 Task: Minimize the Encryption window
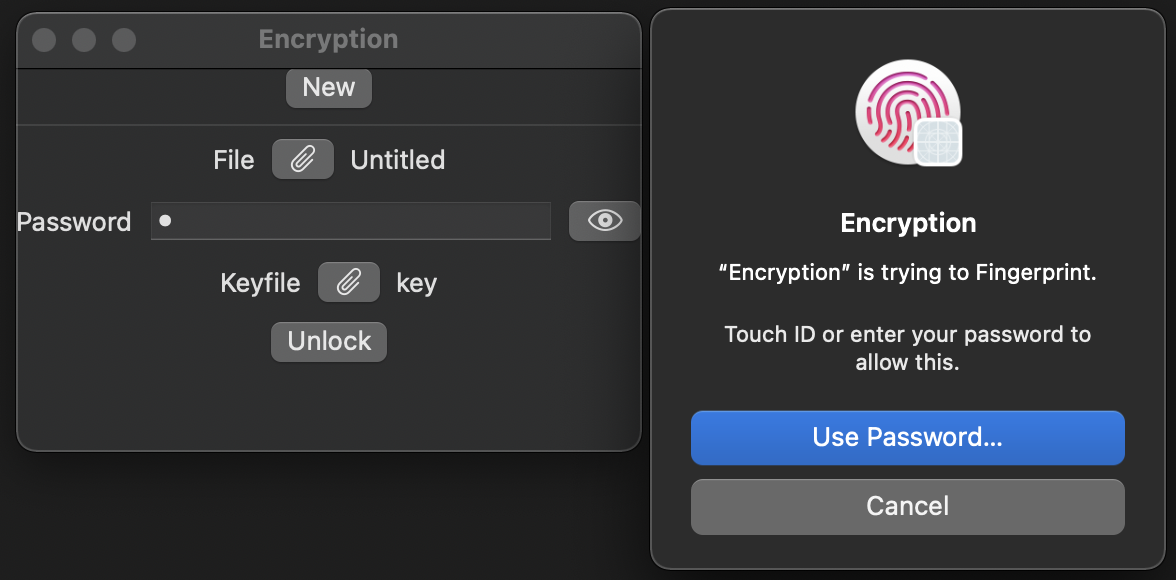pyautogui.click(x=84, y=40)
